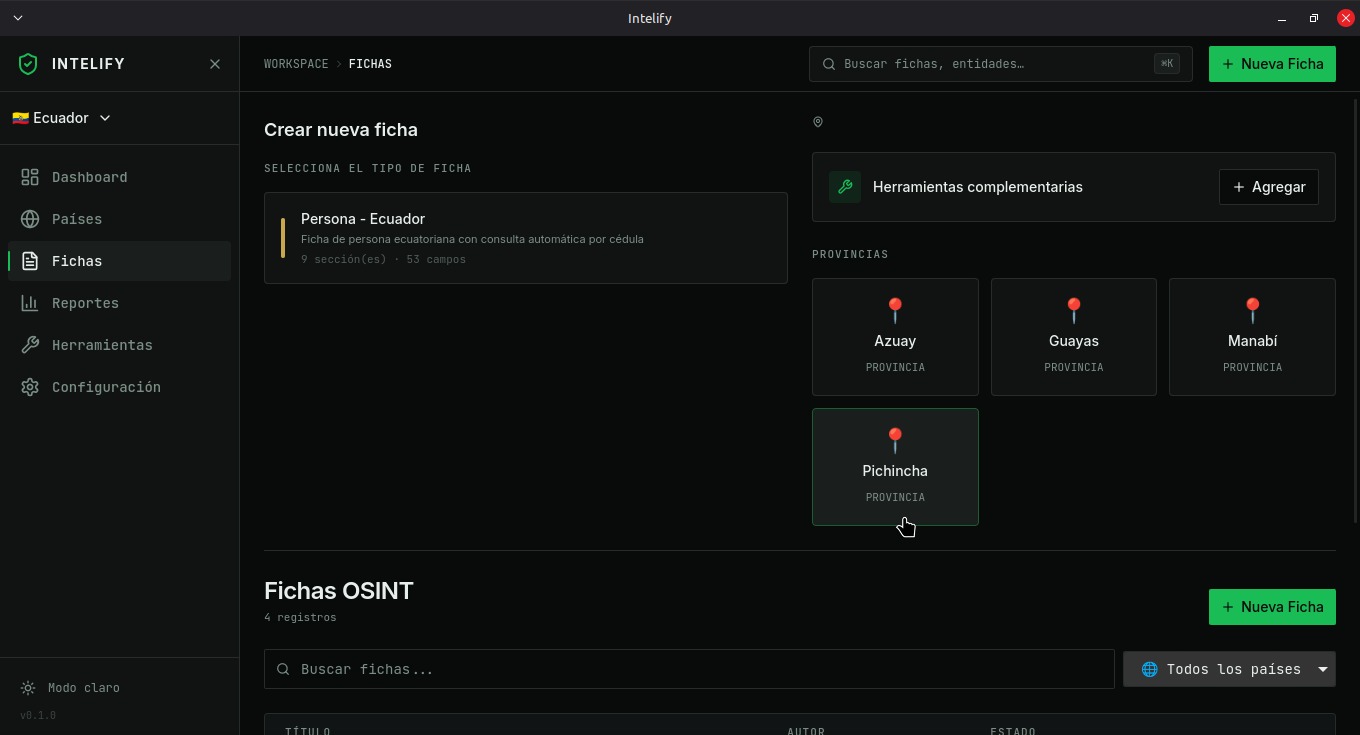Image resolution: width=1360 pixels, height=735 pixels.
Task: Open Herramientas in sidebar
Action: click(119, 345)
